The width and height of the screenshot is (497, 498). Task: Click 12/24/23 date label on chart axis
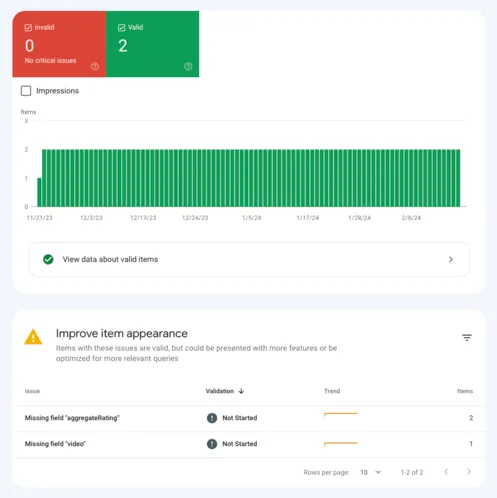pyautogui.click(x=195, y=218)
